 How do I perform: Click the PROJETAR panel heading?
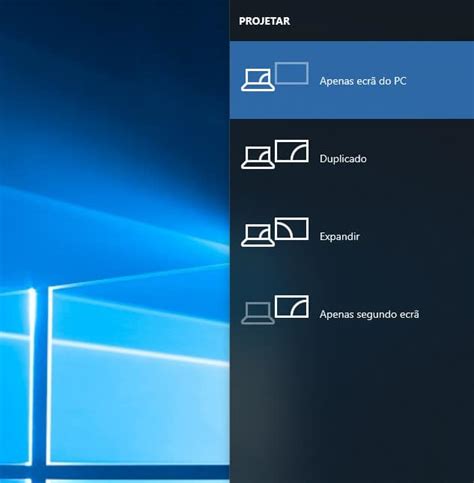(x=265, y=21)
